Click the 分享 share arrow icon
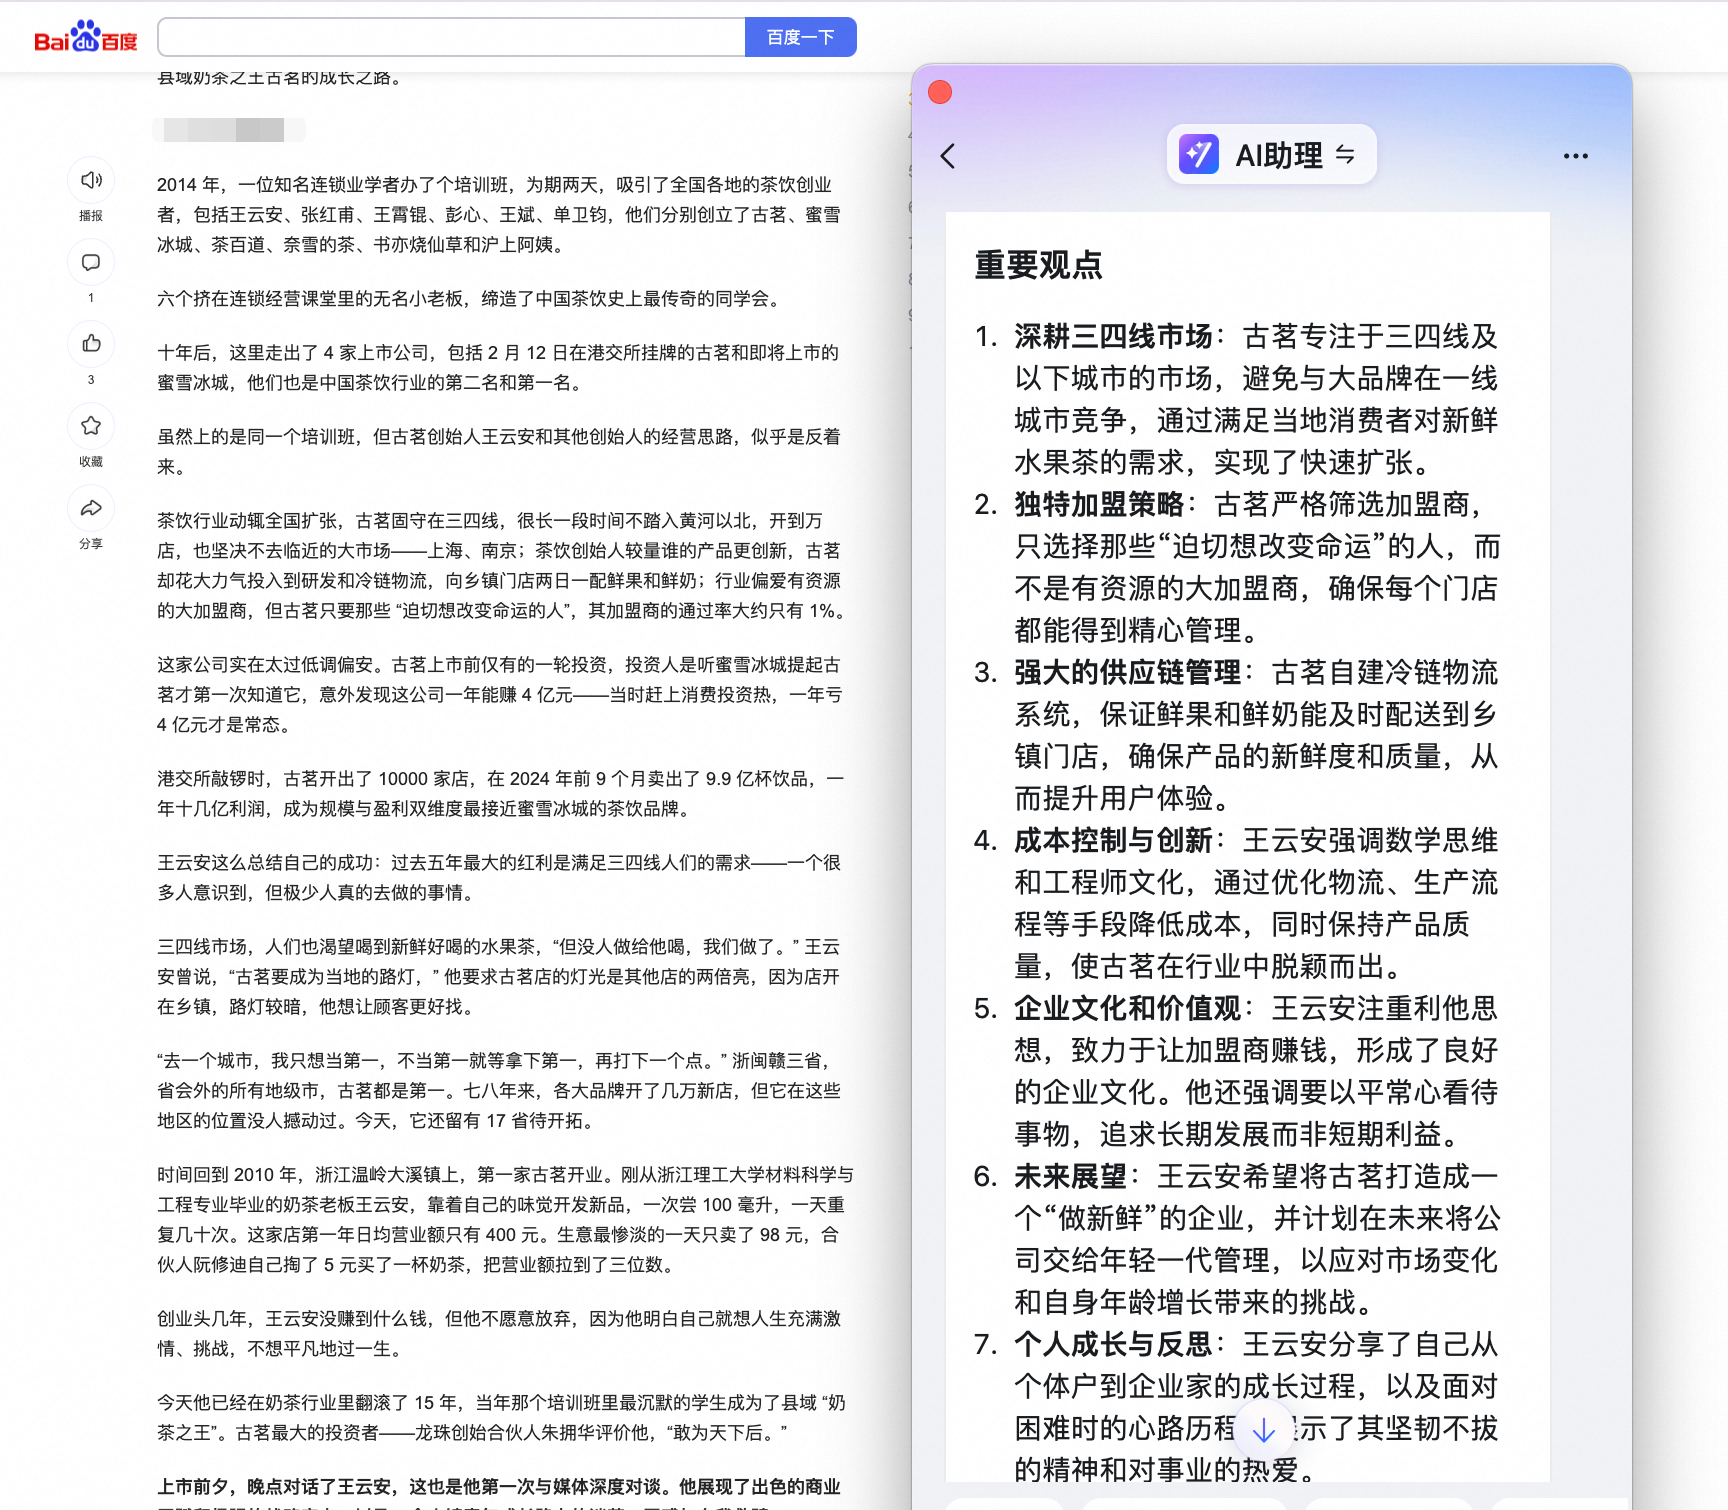Image resolution: width=1728 pixels, height=1510 pixels. tap(91, 508)
